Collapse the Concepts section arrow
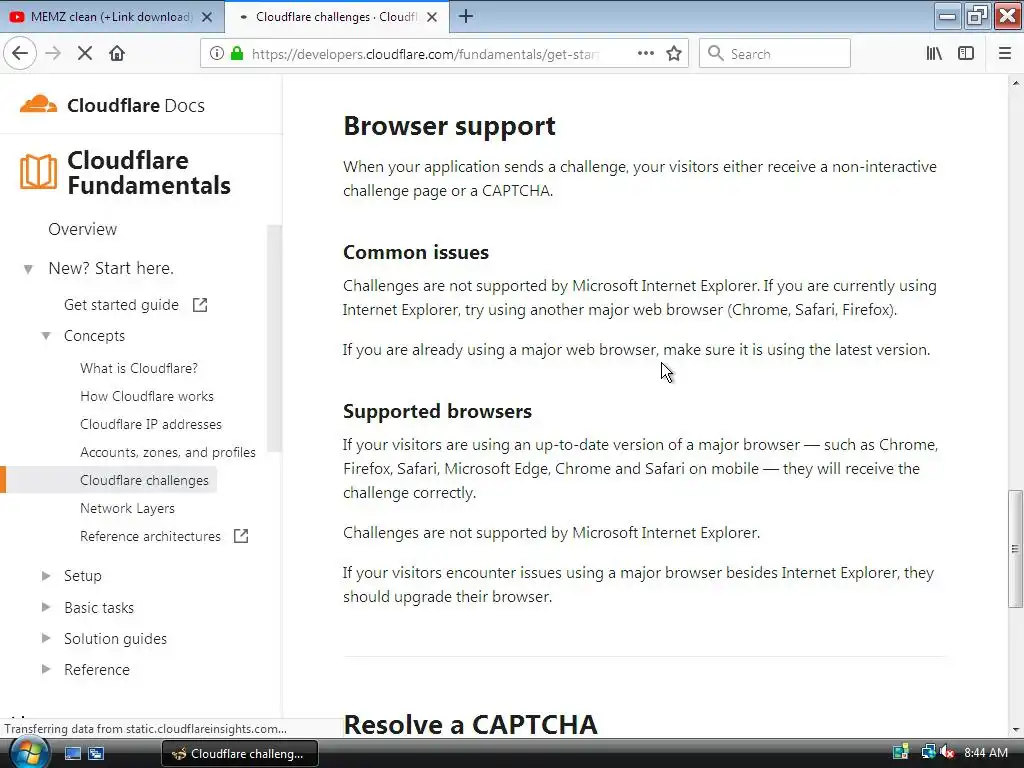This screenshot has height=768, width=1024. click(x=46, y=336)
